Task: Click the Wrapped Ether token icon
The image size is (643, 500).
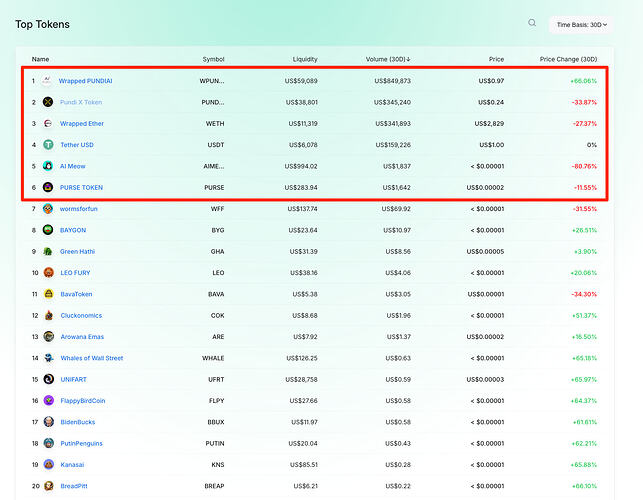Action: point(47,123)
